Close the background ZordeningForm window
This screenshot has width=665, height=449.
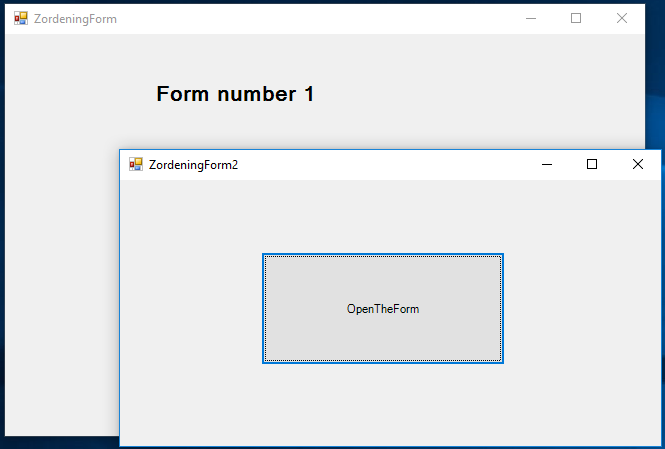click(622, 18)
